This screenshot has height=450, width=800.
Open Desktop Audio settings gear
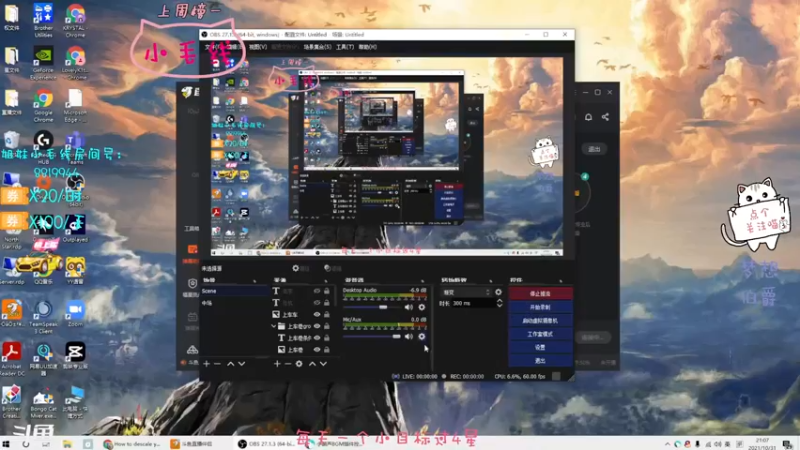(421, 307)
